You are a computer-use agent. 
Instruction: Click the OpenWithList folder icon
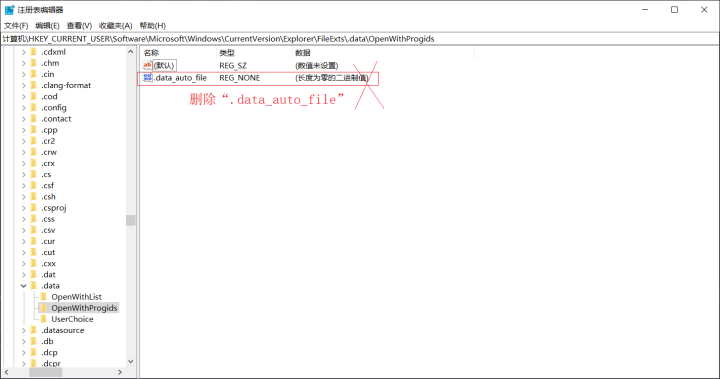pyautogui.click(x=44, y=297)
